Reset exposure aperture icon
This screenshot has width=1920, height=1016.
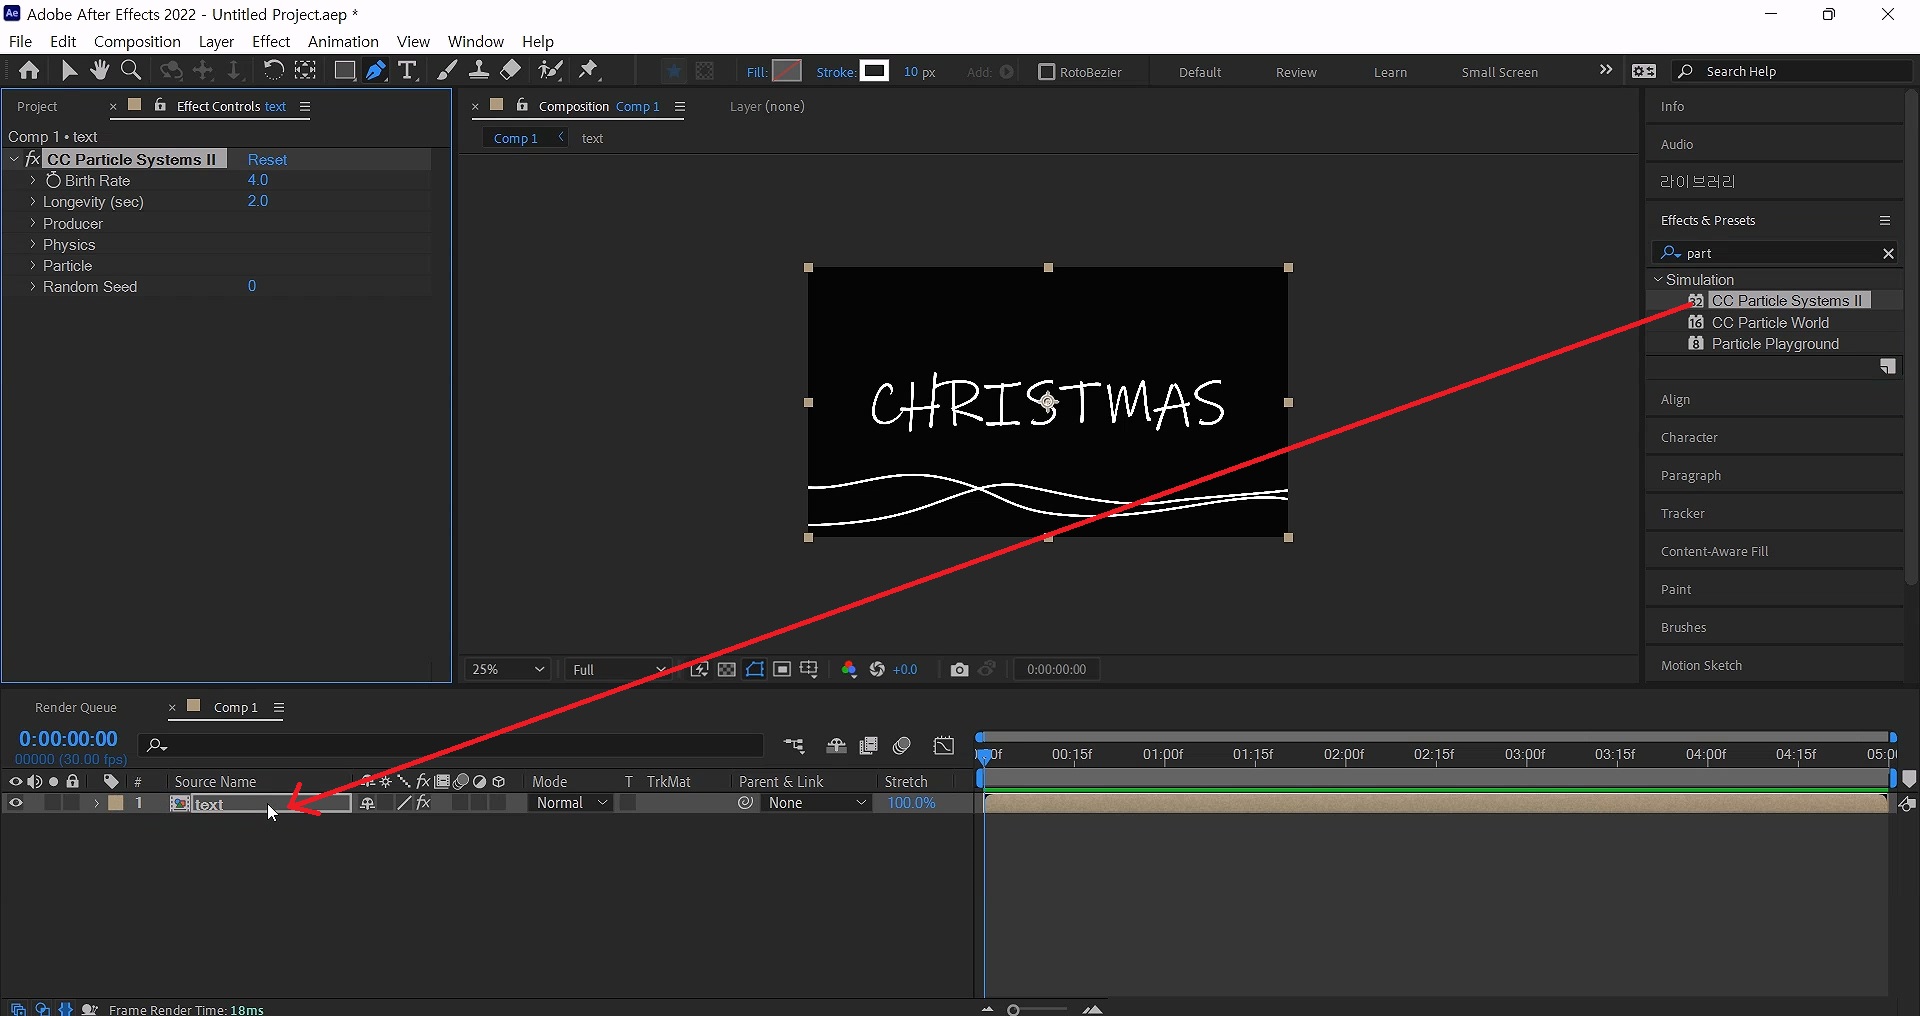(877, 669)
